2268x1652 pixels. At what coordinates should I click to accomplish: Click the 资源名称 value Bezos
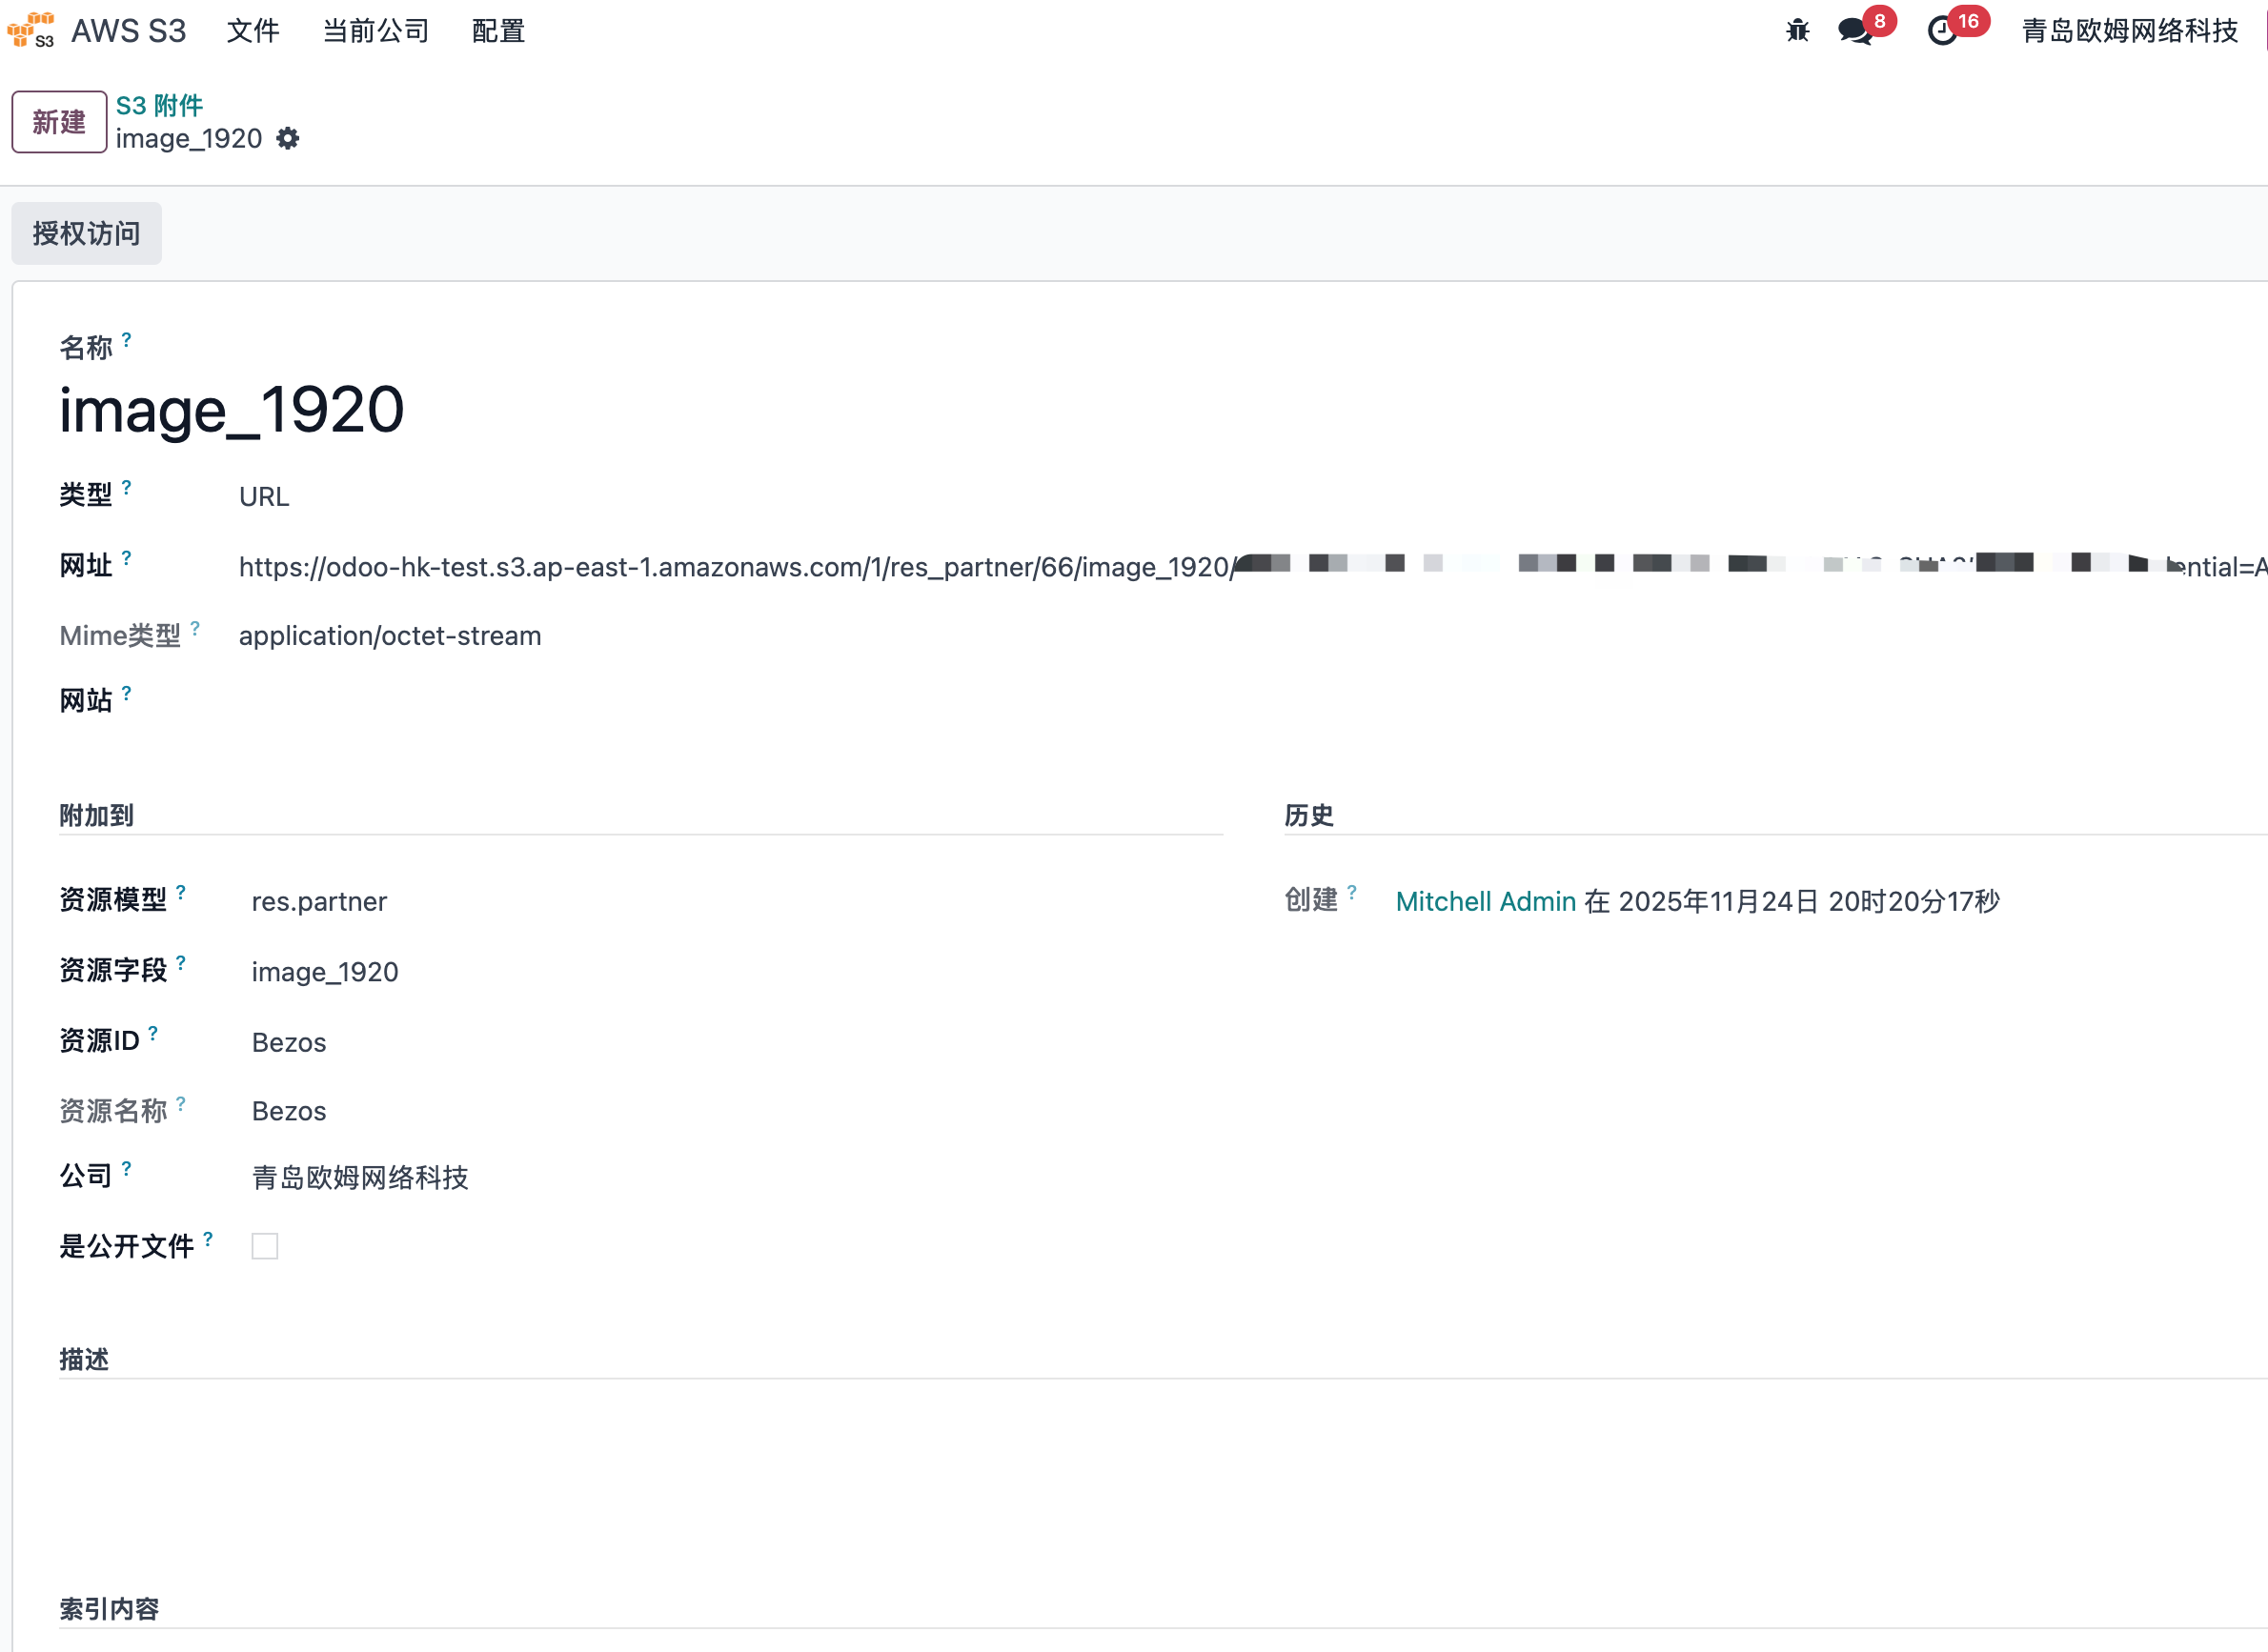pyautogui.click(x=289, y=1111)
